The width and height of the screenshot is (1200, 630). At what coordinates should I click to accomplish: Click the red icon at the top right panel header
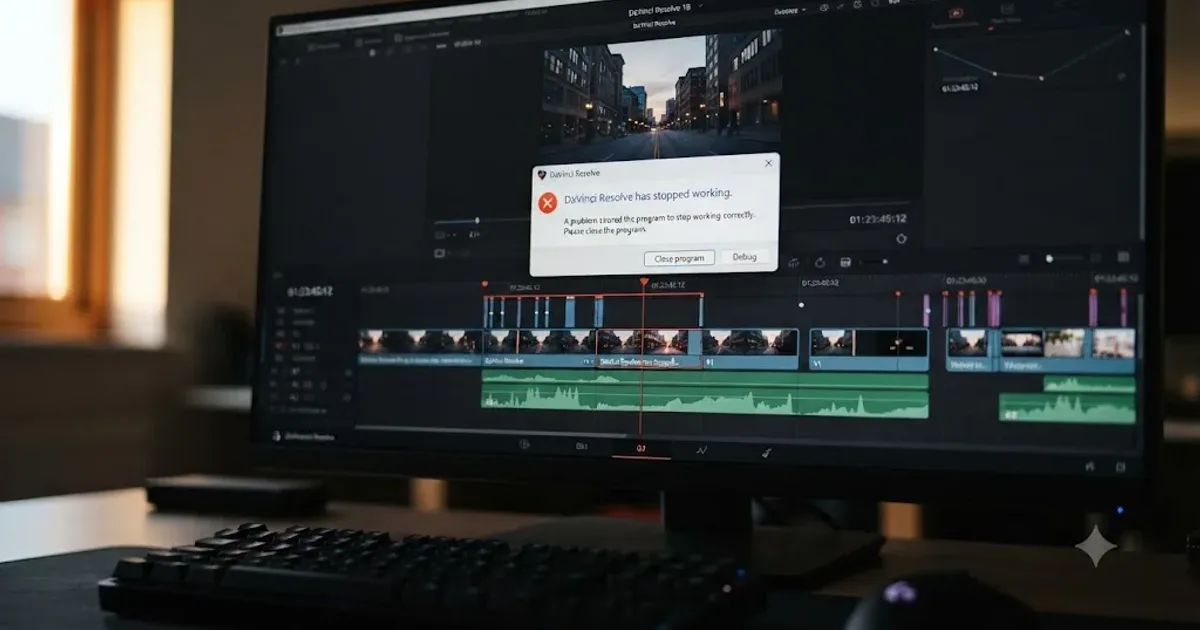tap(956, 13)
